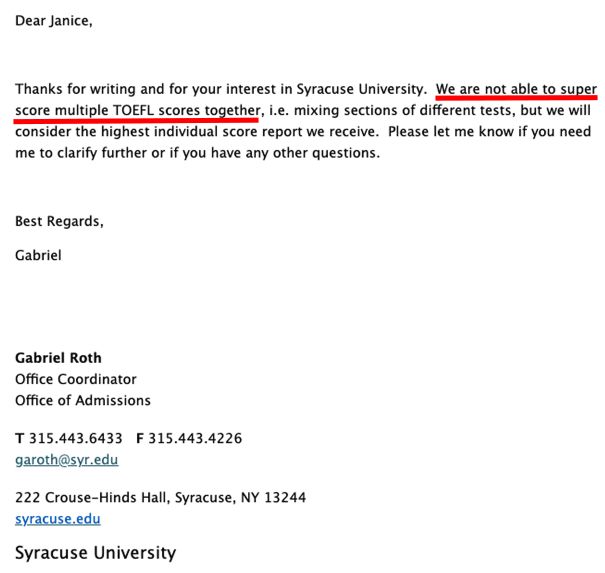Click the bold name "Gabriel Roth"
The height and width of the screenshot is (573, 605).
coord(58,358)
